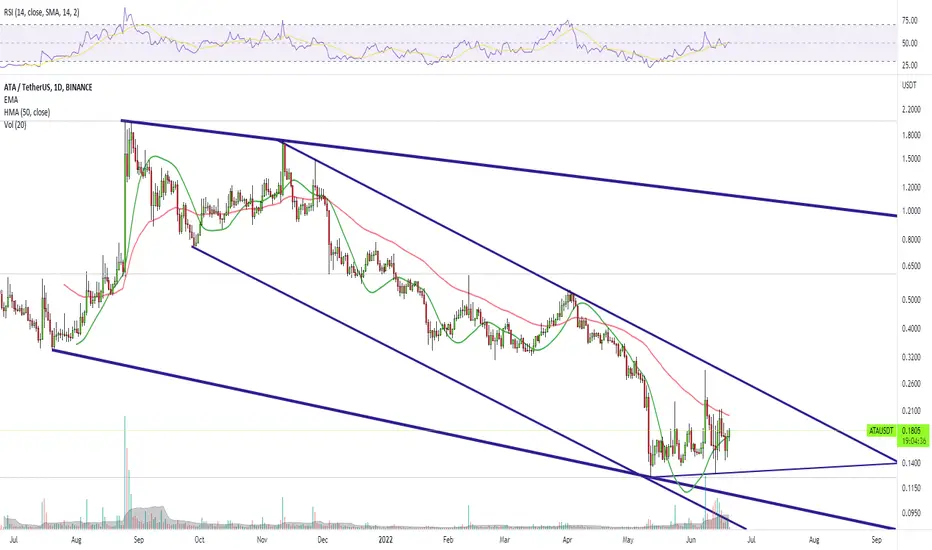Click the Mar label on time axis
Image resolution: width=932 pixels, height=550 pixels.
tap(504, 540)
